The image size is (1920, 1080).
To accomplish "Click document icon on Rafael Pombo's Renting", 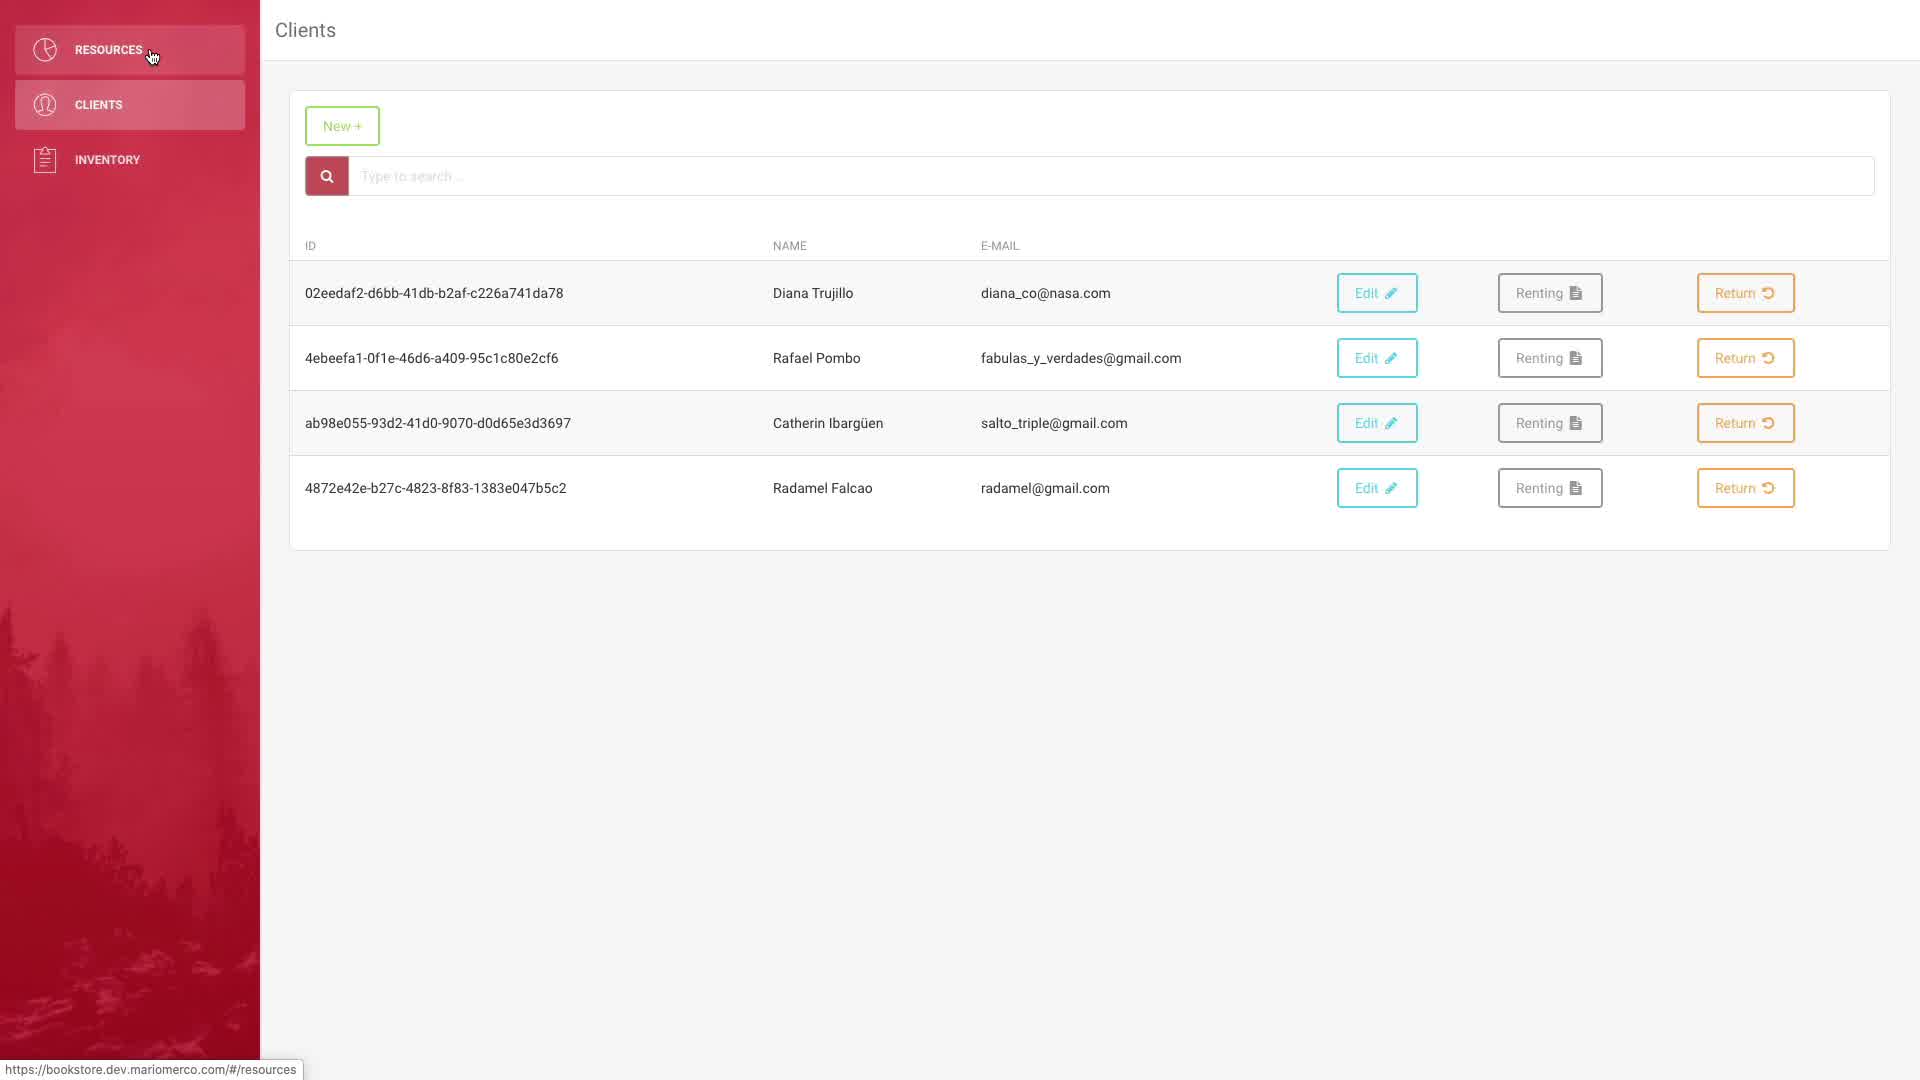I will [x=1576, y=358].
